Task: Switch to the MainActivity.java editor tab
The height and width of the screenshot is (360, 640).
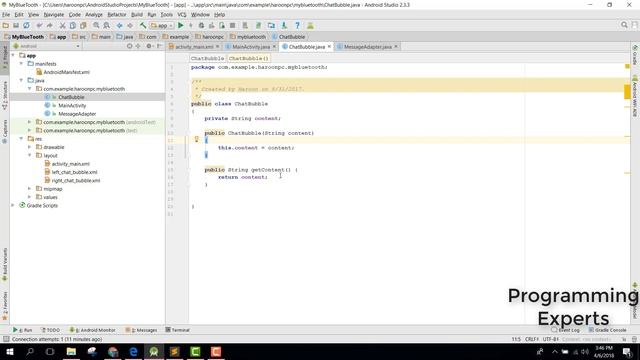Action: 250,47
